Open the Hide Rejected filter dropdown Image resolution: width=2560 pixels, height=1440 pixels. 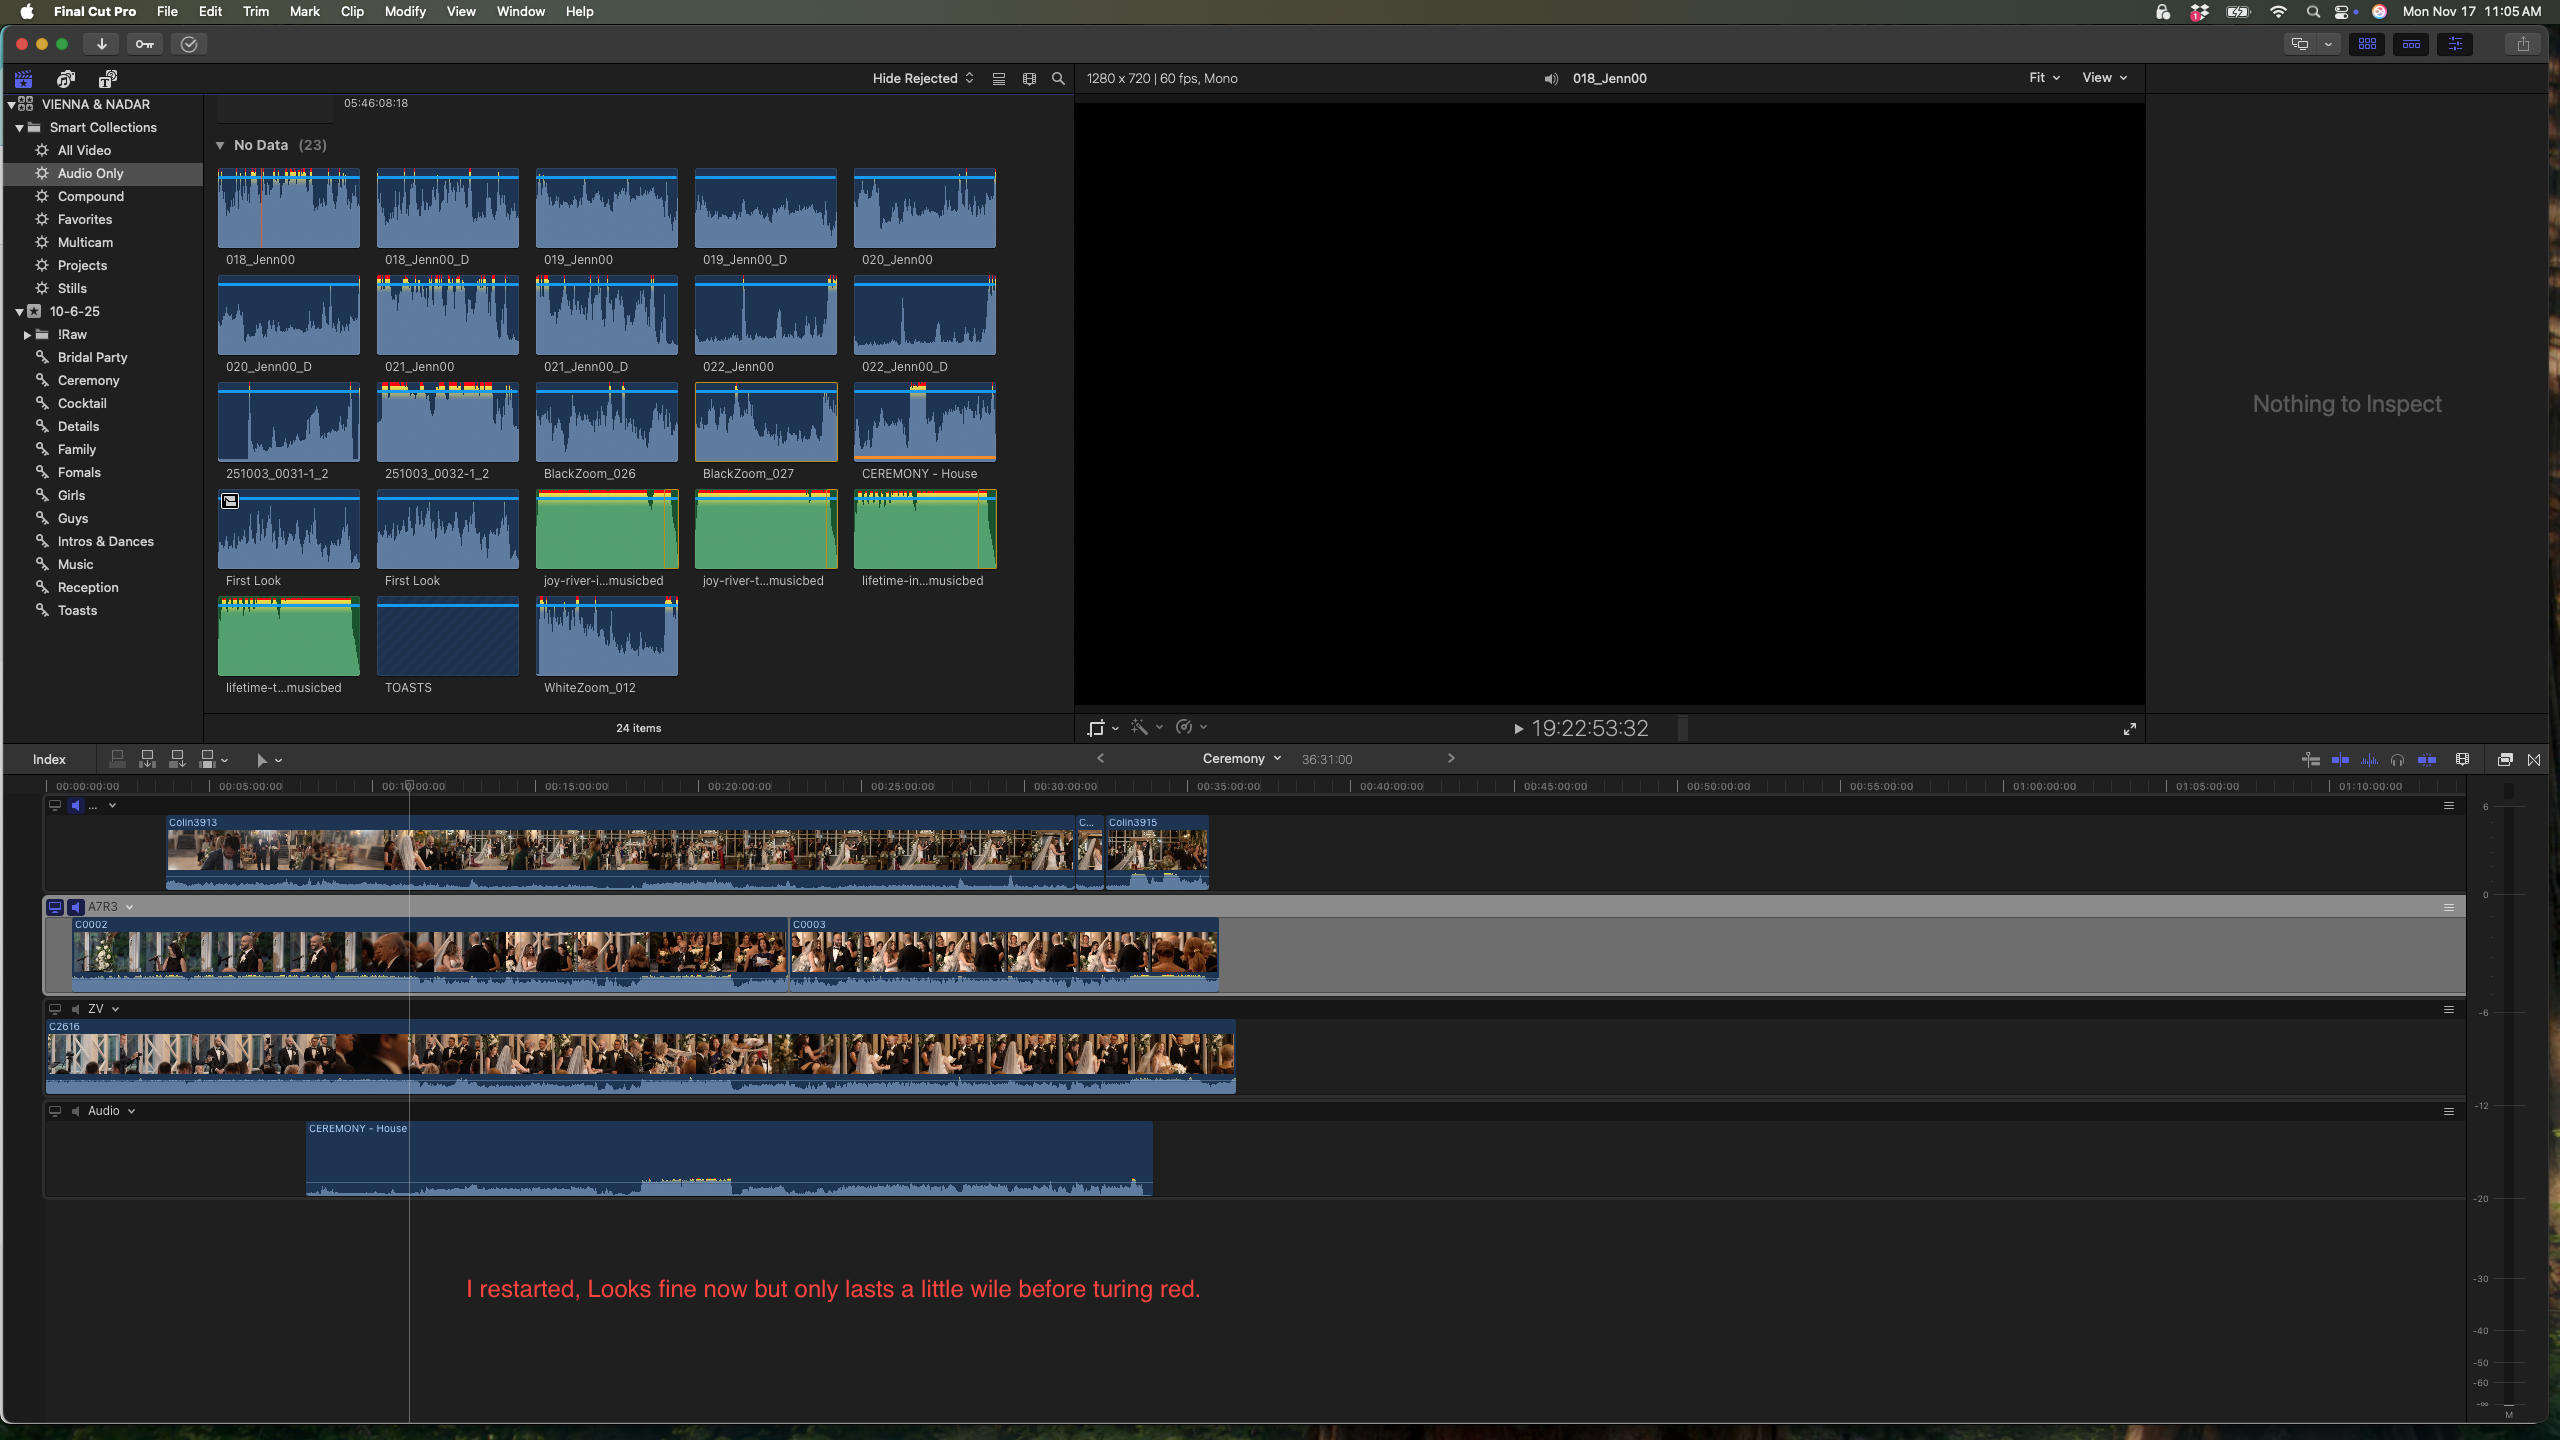pos(922,79)
